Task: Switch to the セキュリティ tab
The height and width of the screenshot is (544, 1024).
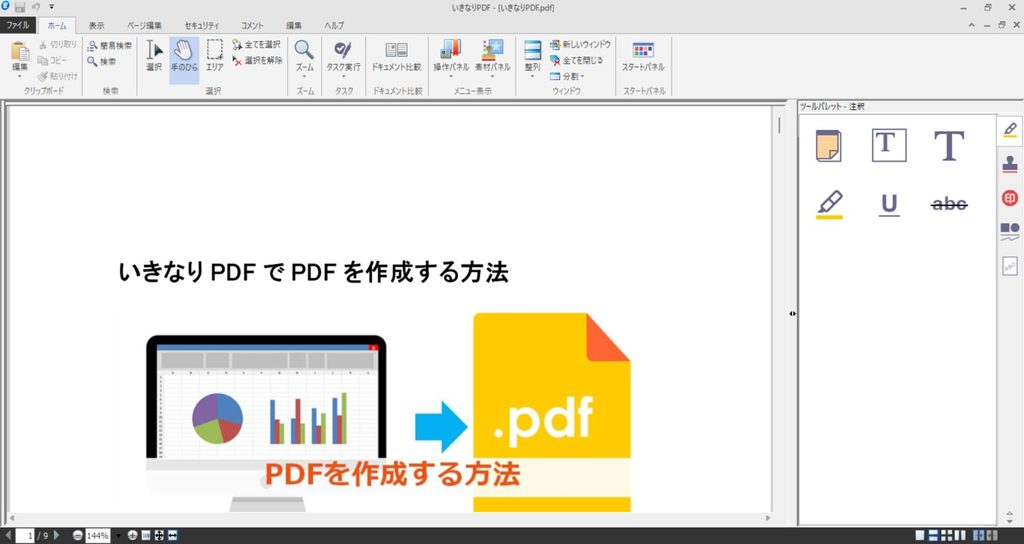Action: 202,25
